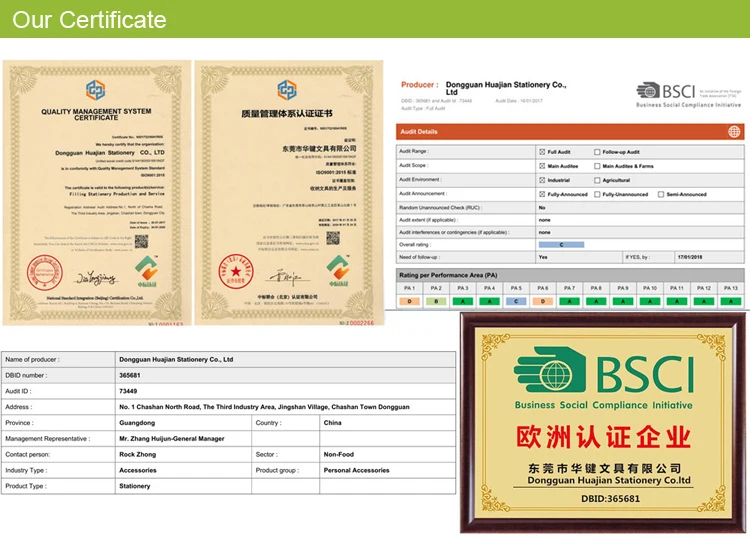The image size is (750, 550).
Task: Click the Audit extent value none
Action: click(544, 220)
